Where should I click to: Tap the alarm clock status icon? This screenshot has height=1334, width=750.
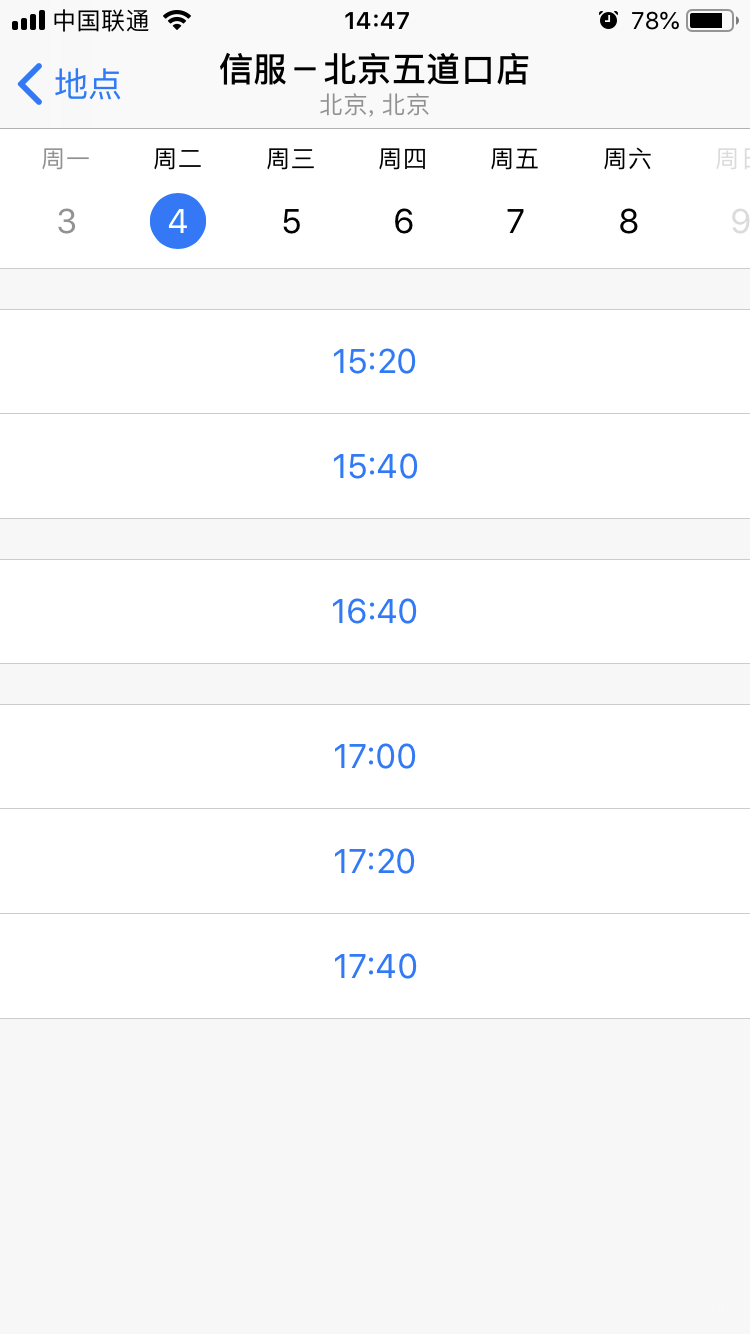[x=608, y=20]
